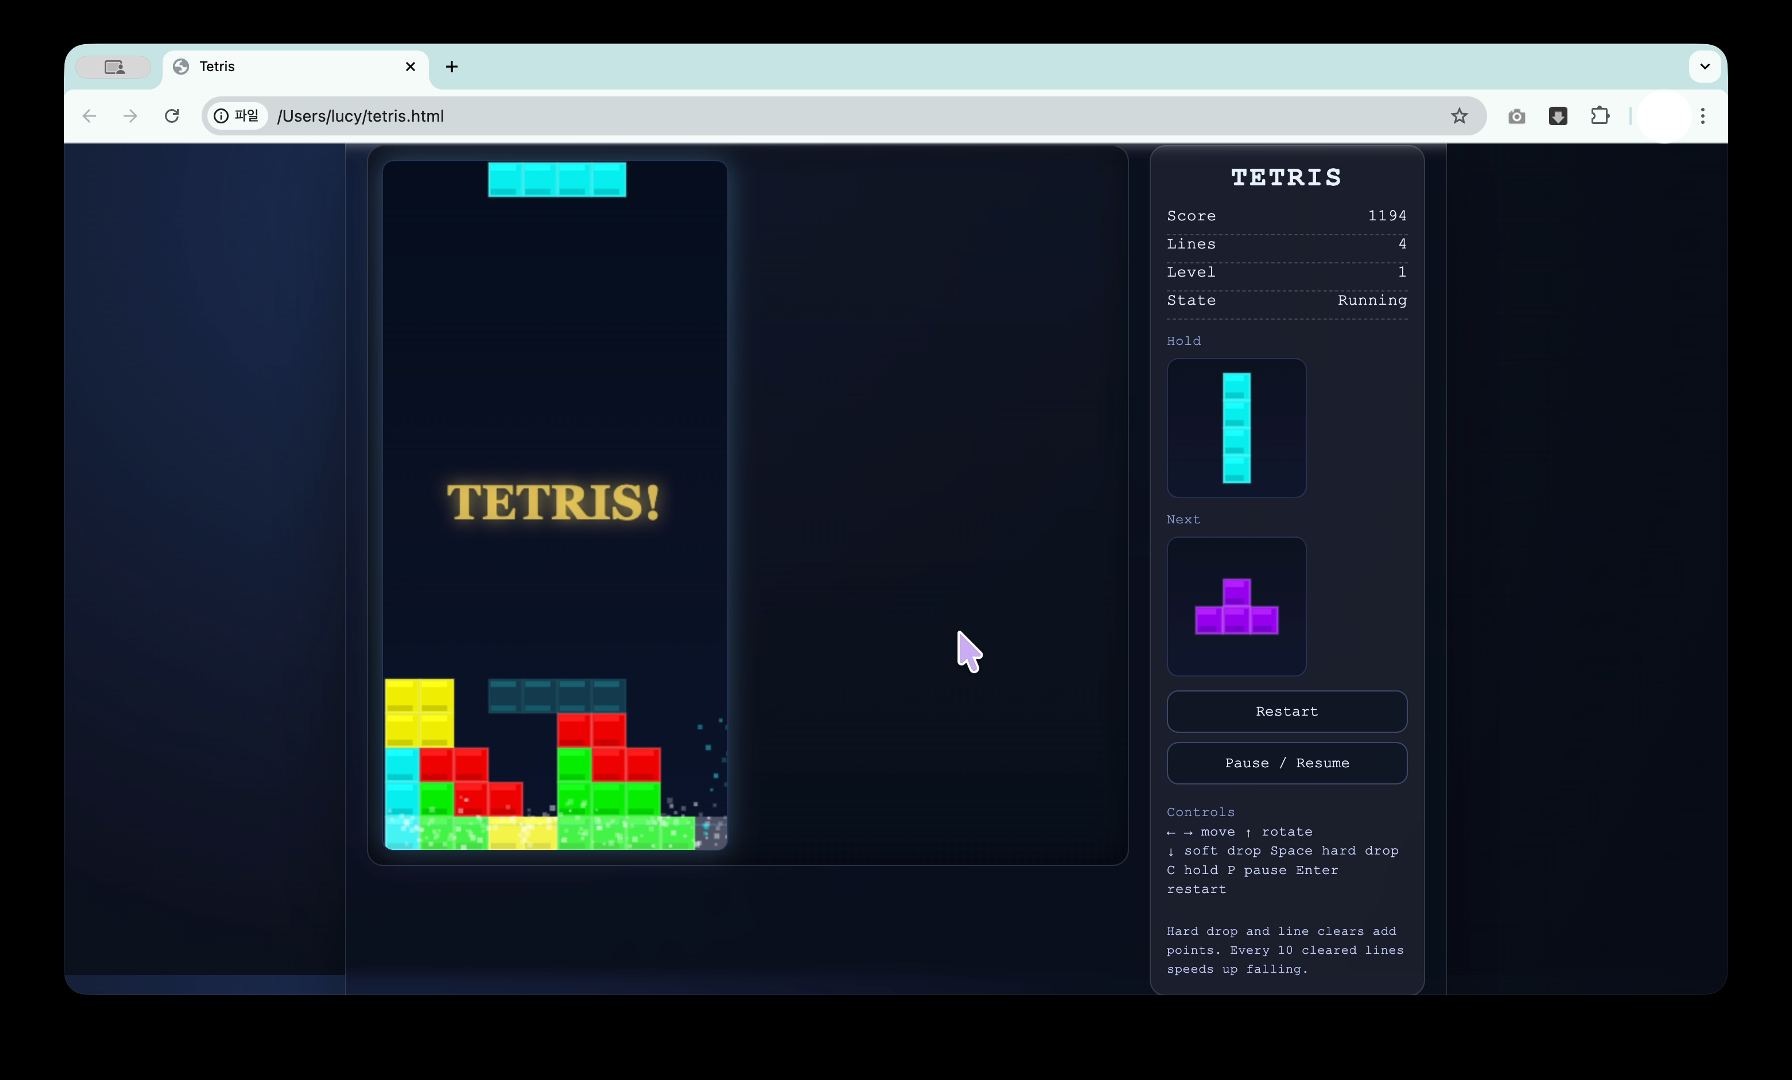The height and width of the screenshot is (1080, 1792).
Task: Bookmark this page with the star icon
Action: (x=1460, y=116)
